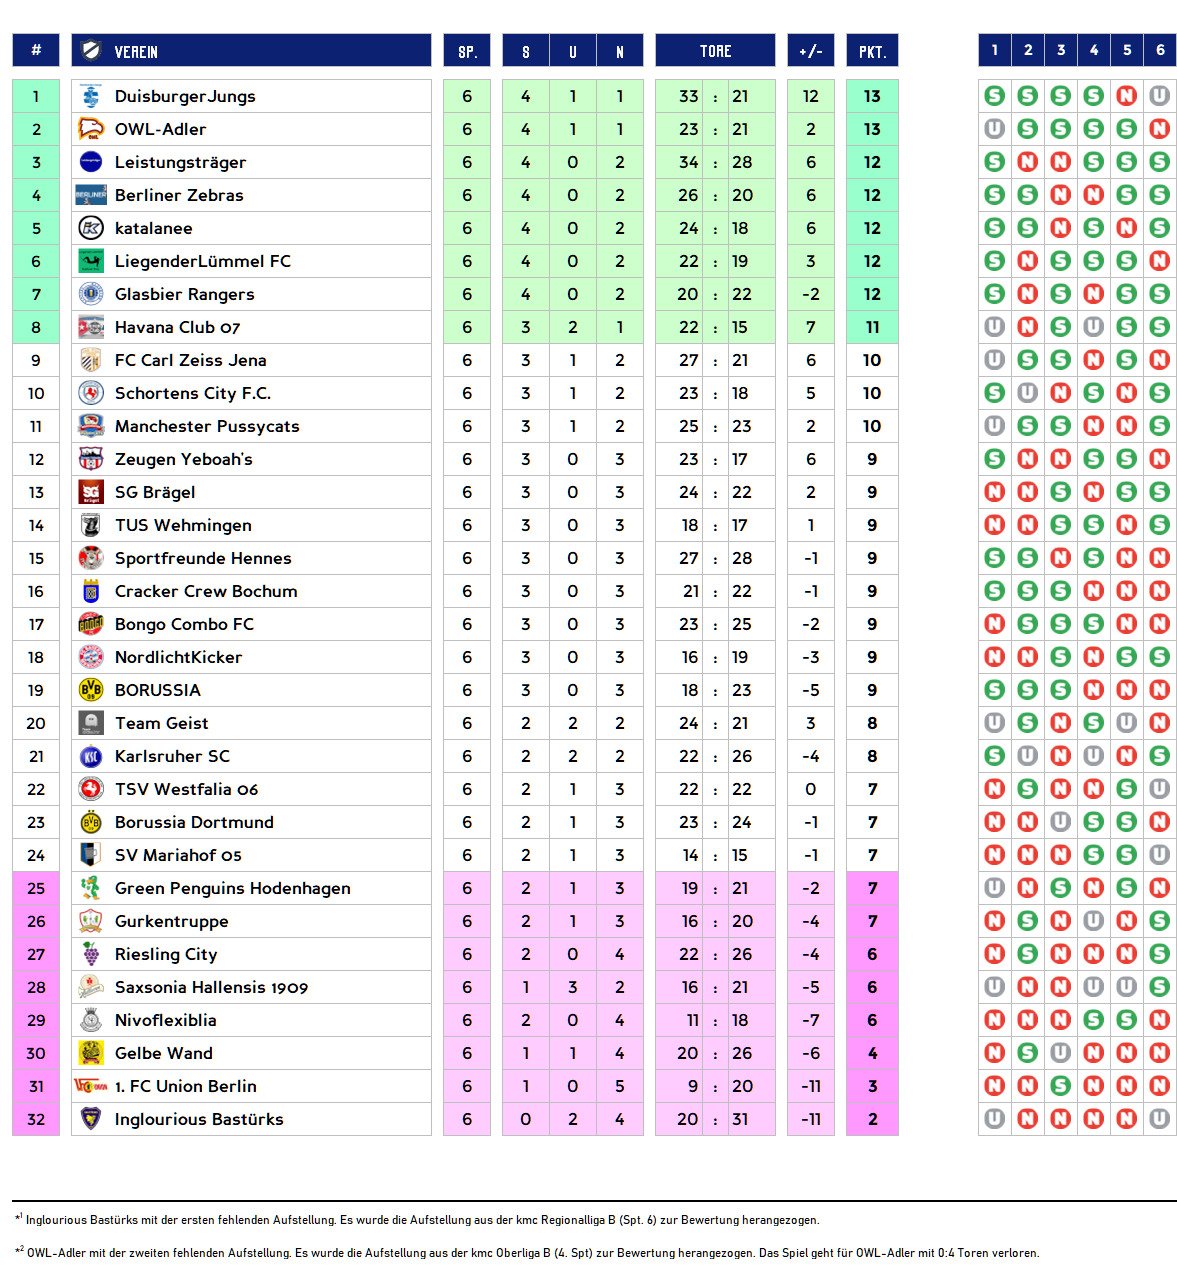1177x1268 pixels.
Task: Click the Karlsruher SC logo
Action: 91,756
